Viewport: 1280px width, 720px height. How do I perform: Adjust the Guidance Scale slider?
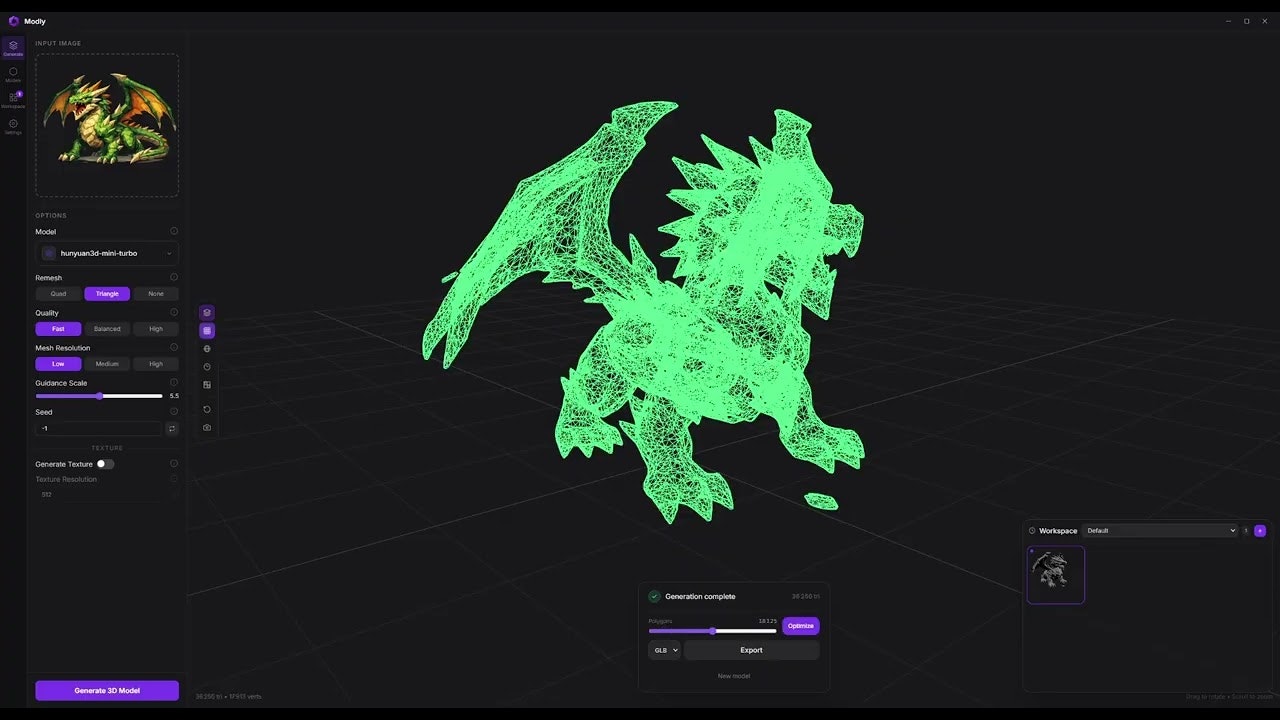coord(99,396)
